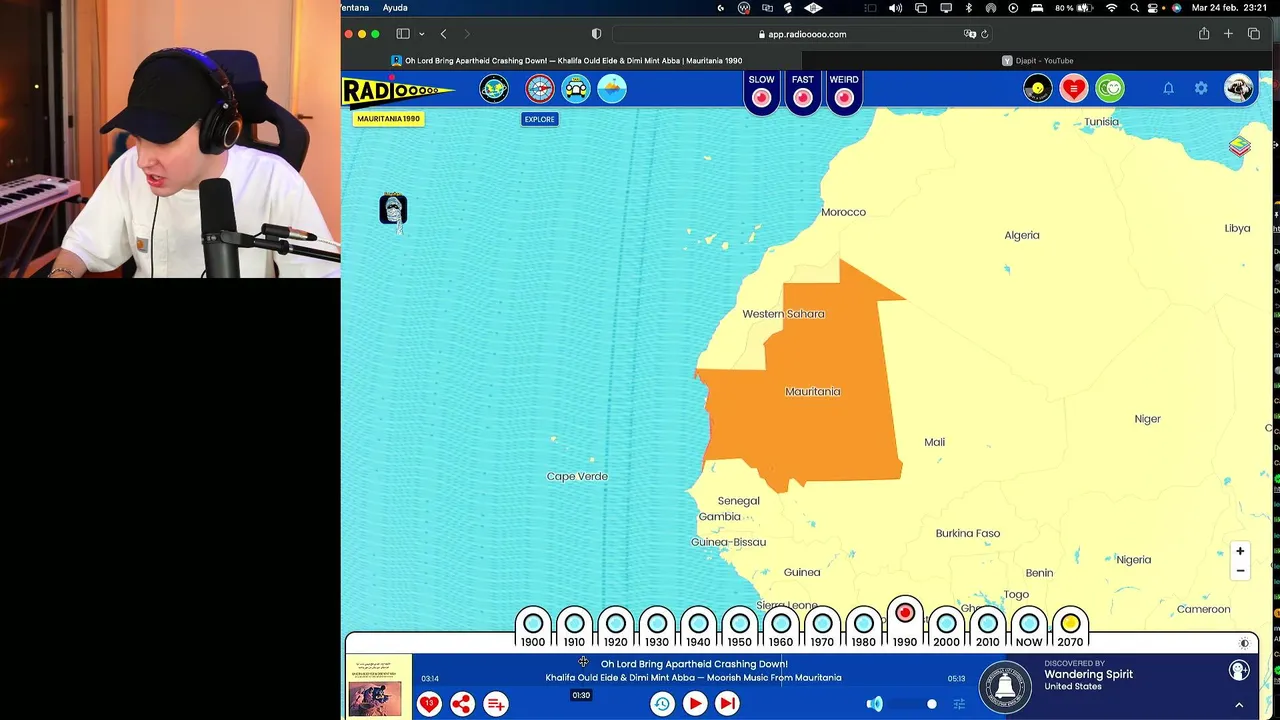Click the Safari address bar
The height and width of the screenshot is (720, 1280).
tap(802, 34)
